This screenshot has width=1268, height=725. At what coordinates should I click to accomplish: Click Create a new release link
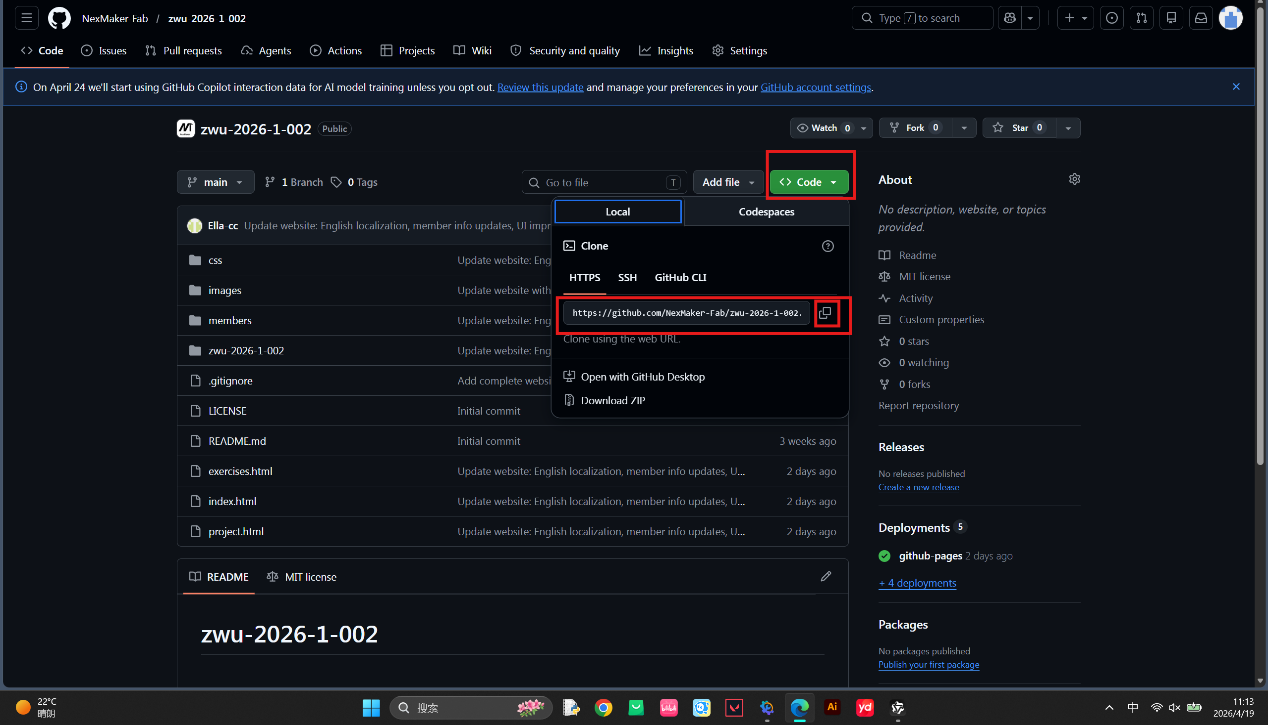point(919,487)
